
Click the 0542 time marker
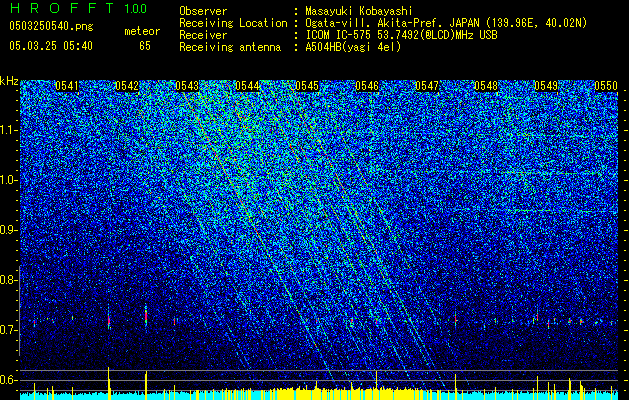coord(127,86)
